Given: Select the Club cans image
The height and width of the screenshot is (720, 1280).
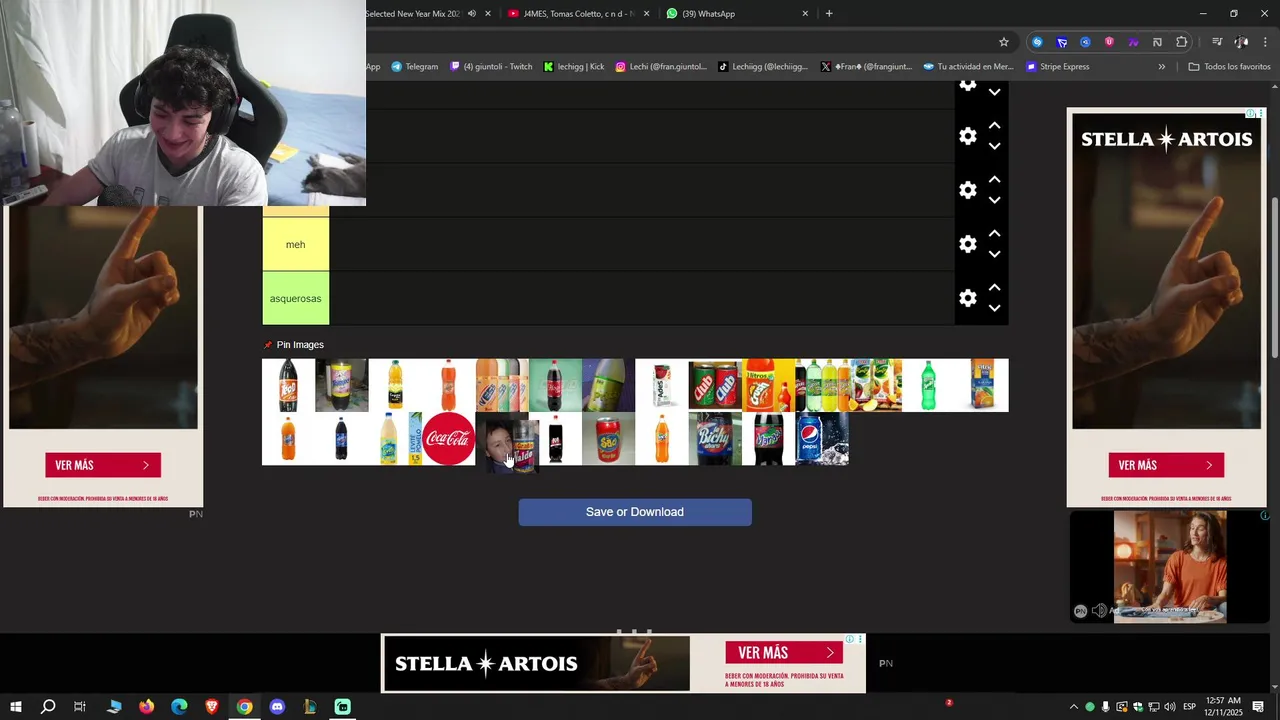Looking at the screenshot, I should 715,385.
